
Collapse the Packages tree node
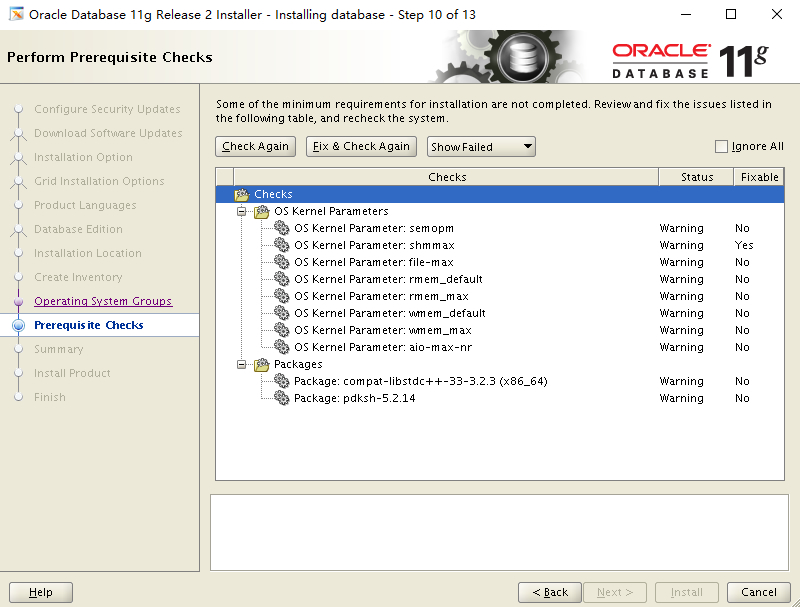(241, 364)
